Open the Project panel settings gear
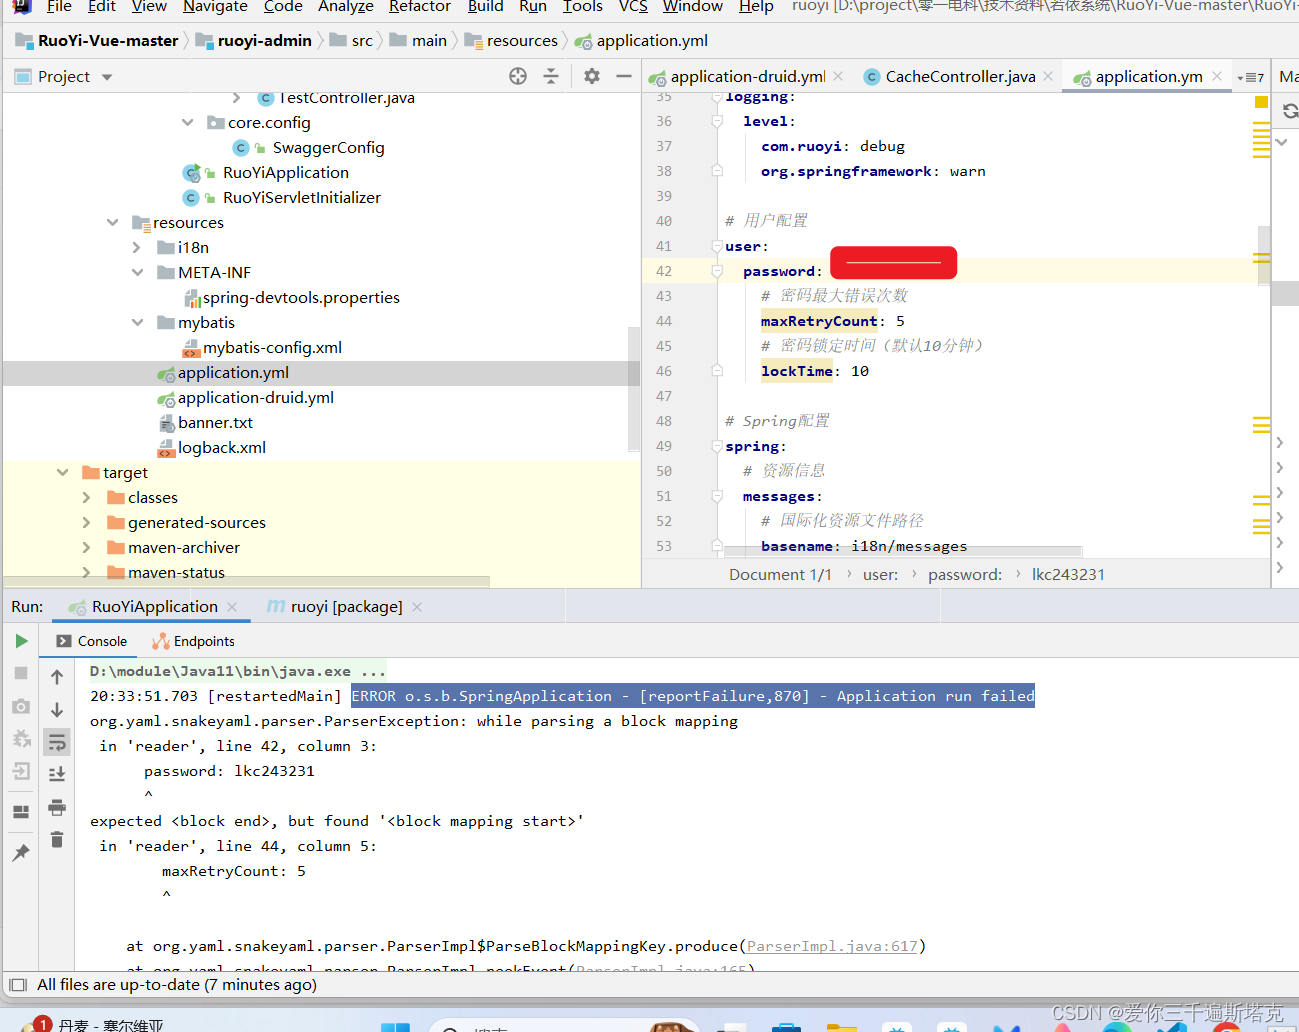 [x=591, y=75]
